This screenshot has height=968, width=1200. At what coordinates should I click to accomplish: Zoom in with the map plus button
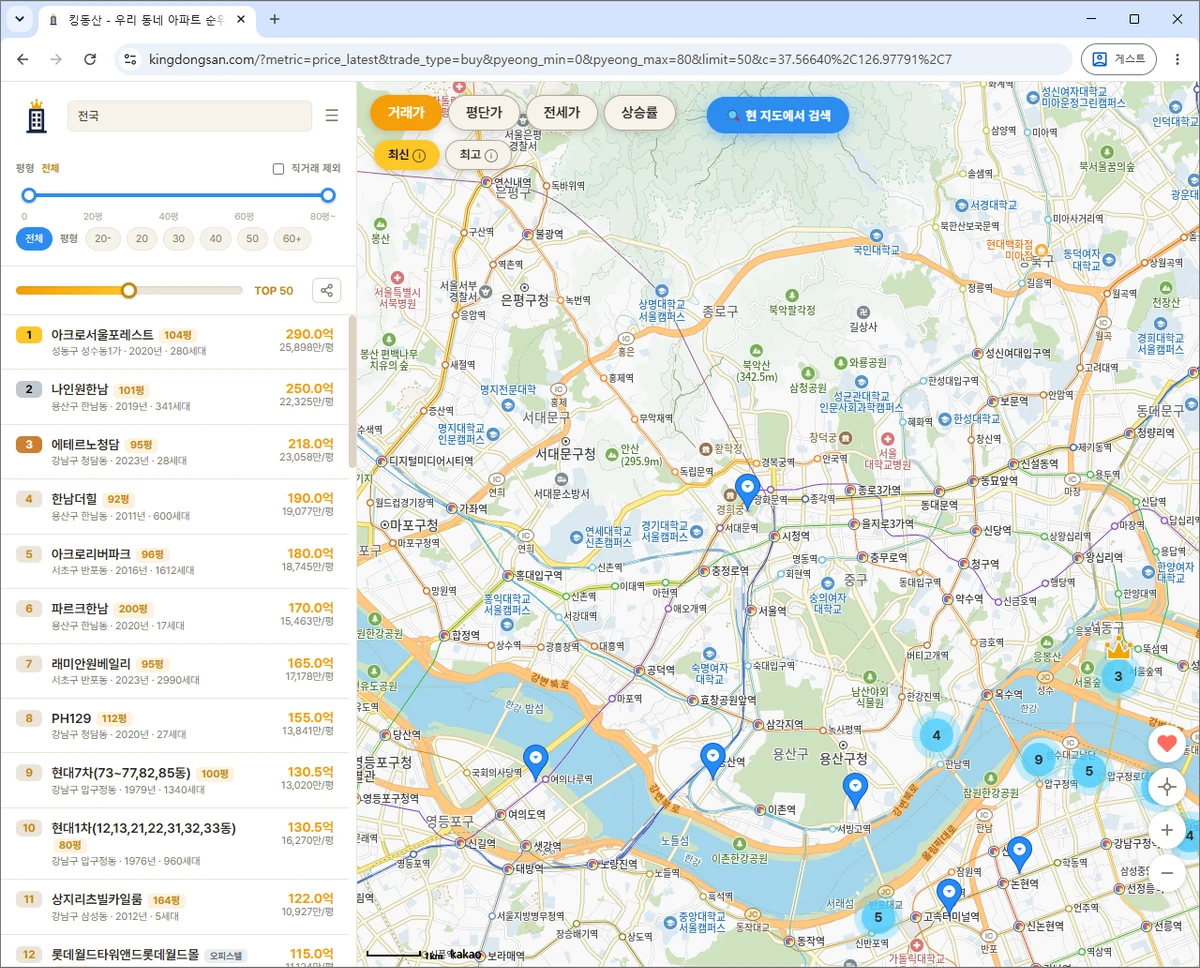(x=1166, y=830)
